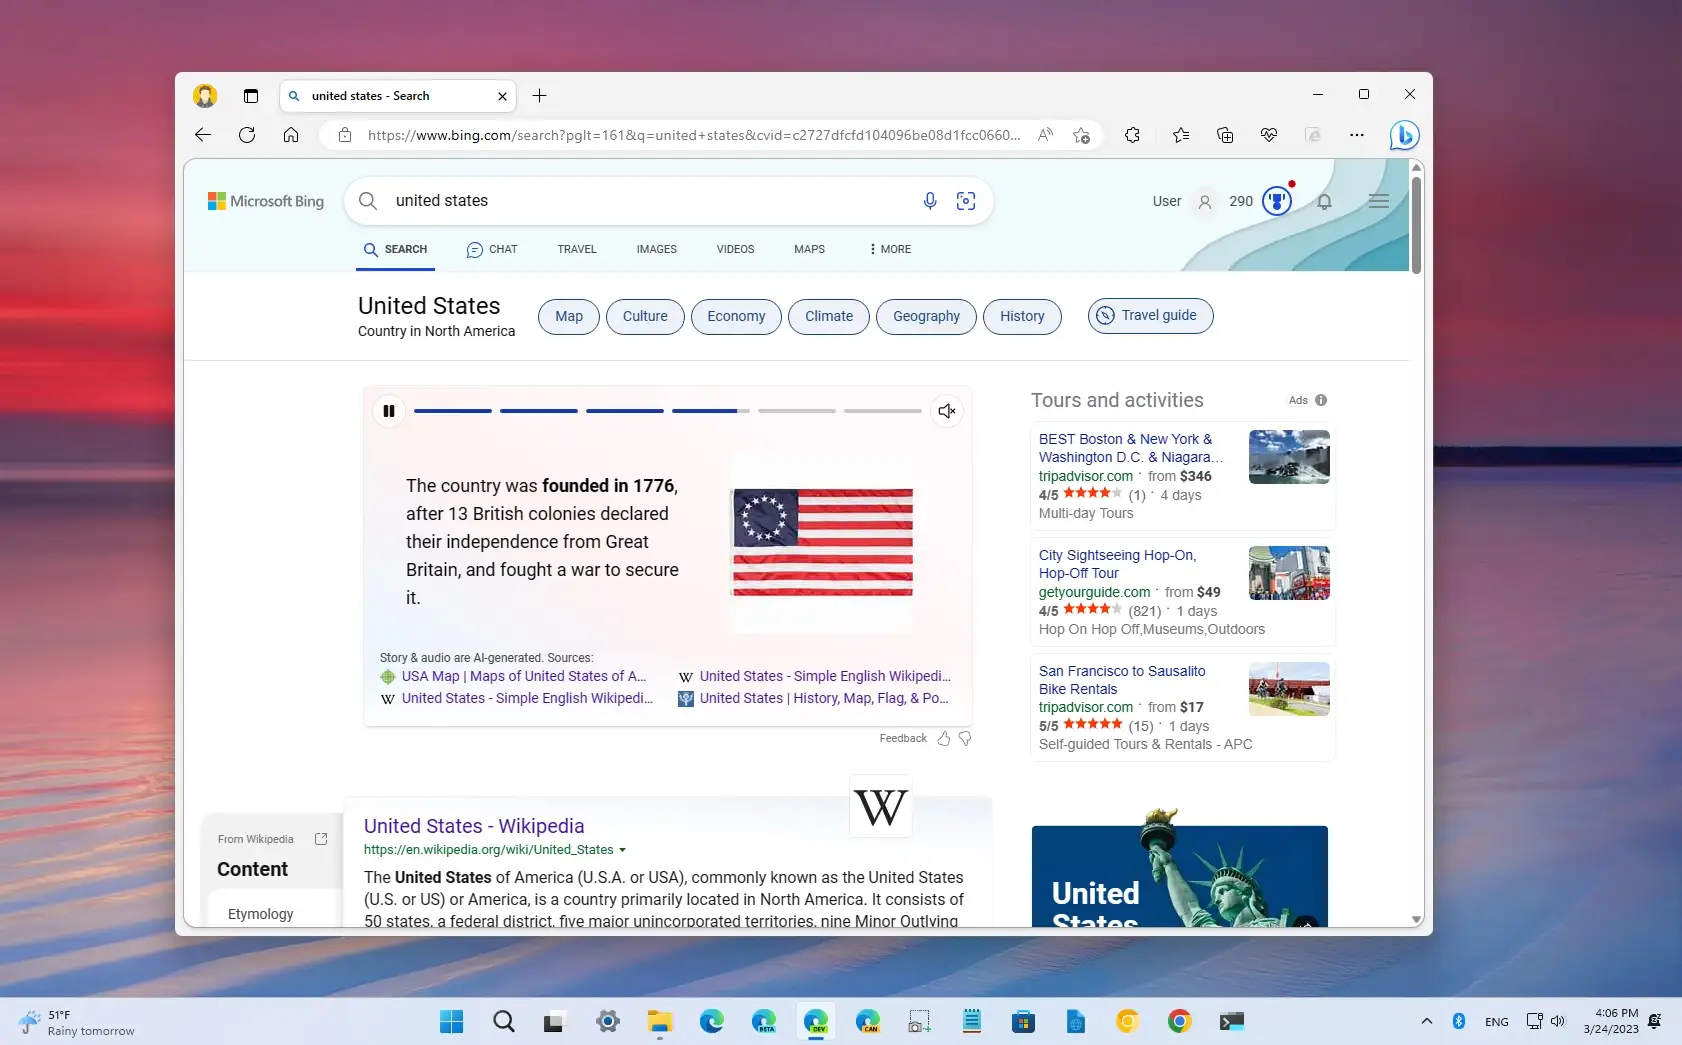Open the Extensions puzzle icon
The image size is (1682, 1045).
click(x=1132, y=135)
